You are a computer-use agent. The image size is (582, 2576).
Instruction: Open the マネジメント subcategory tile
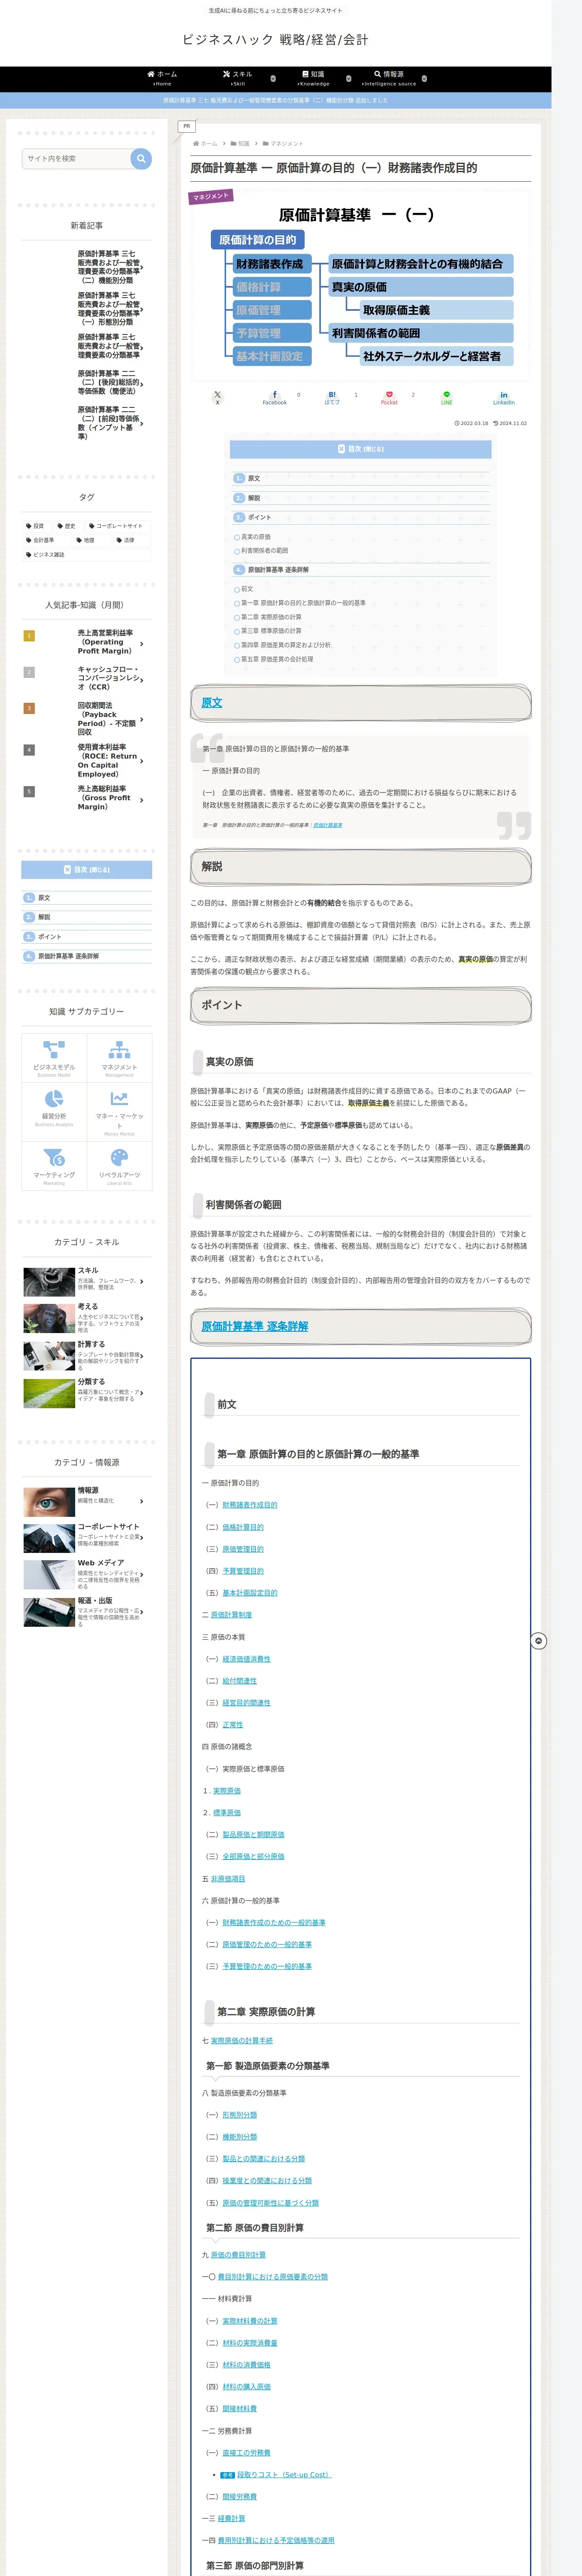pyautogui.click(x=119, y=1057)
